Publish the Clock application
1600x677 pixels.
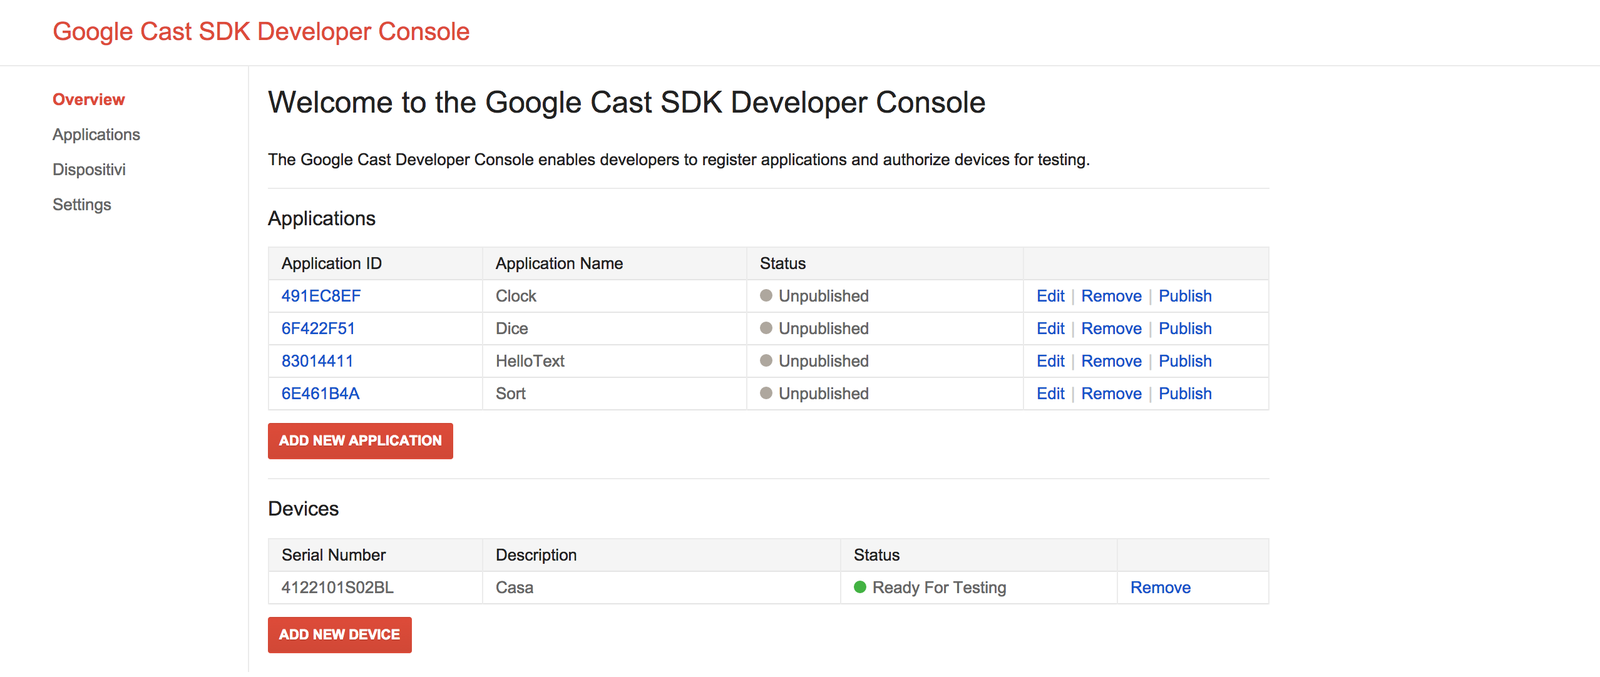(1185, 296)
